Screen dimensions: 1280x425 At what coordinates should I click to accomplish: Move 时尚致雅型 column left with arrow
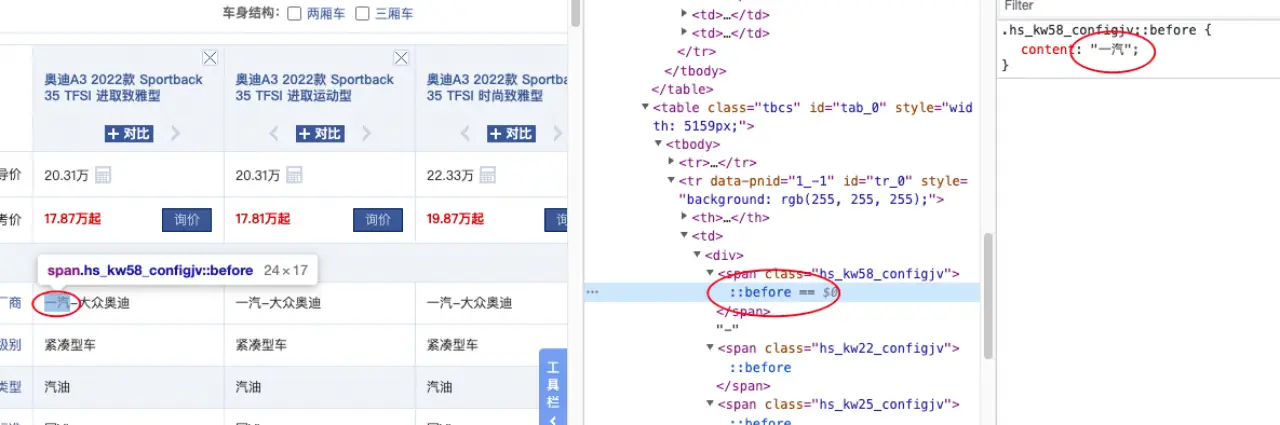tap(465, 133)
